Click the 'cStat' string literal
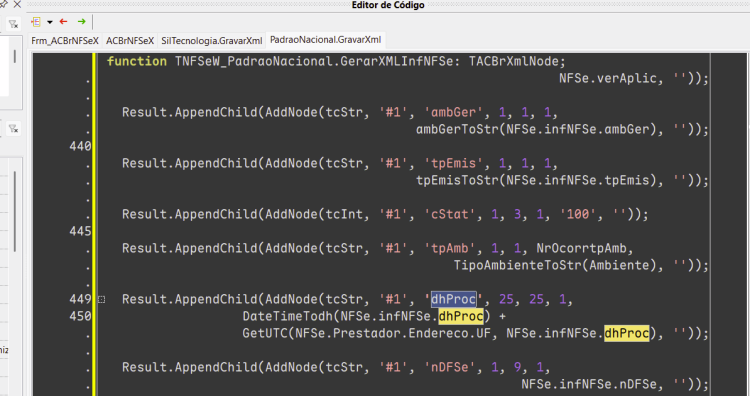The height and width of the screenshot is (396, 750). coord(450,214)
